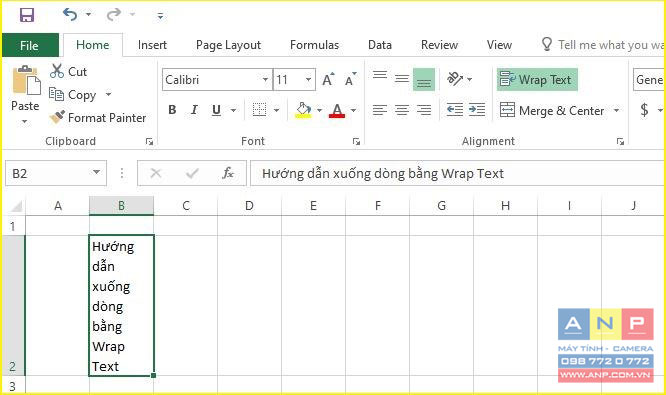This screenshot has height=395, width=666.
Task: Toggle Middle Align icon
Action: 402,79
